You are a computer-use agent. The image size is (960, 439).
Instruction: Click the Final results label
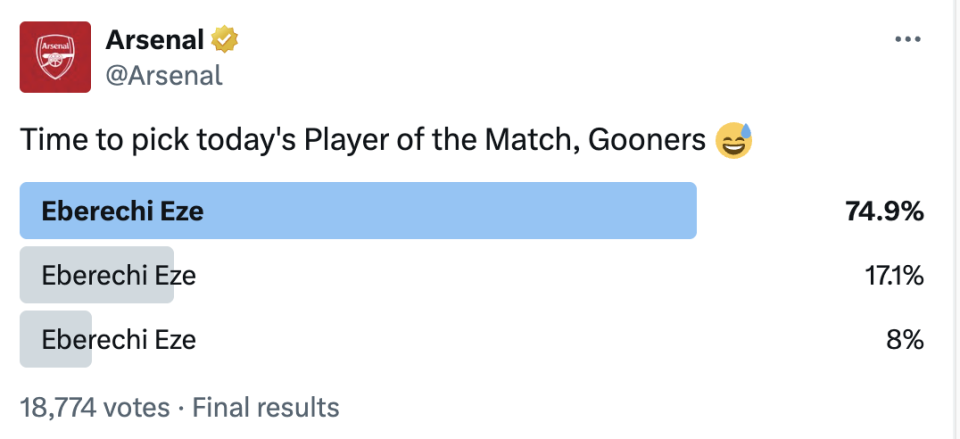(x=265, y=407)
